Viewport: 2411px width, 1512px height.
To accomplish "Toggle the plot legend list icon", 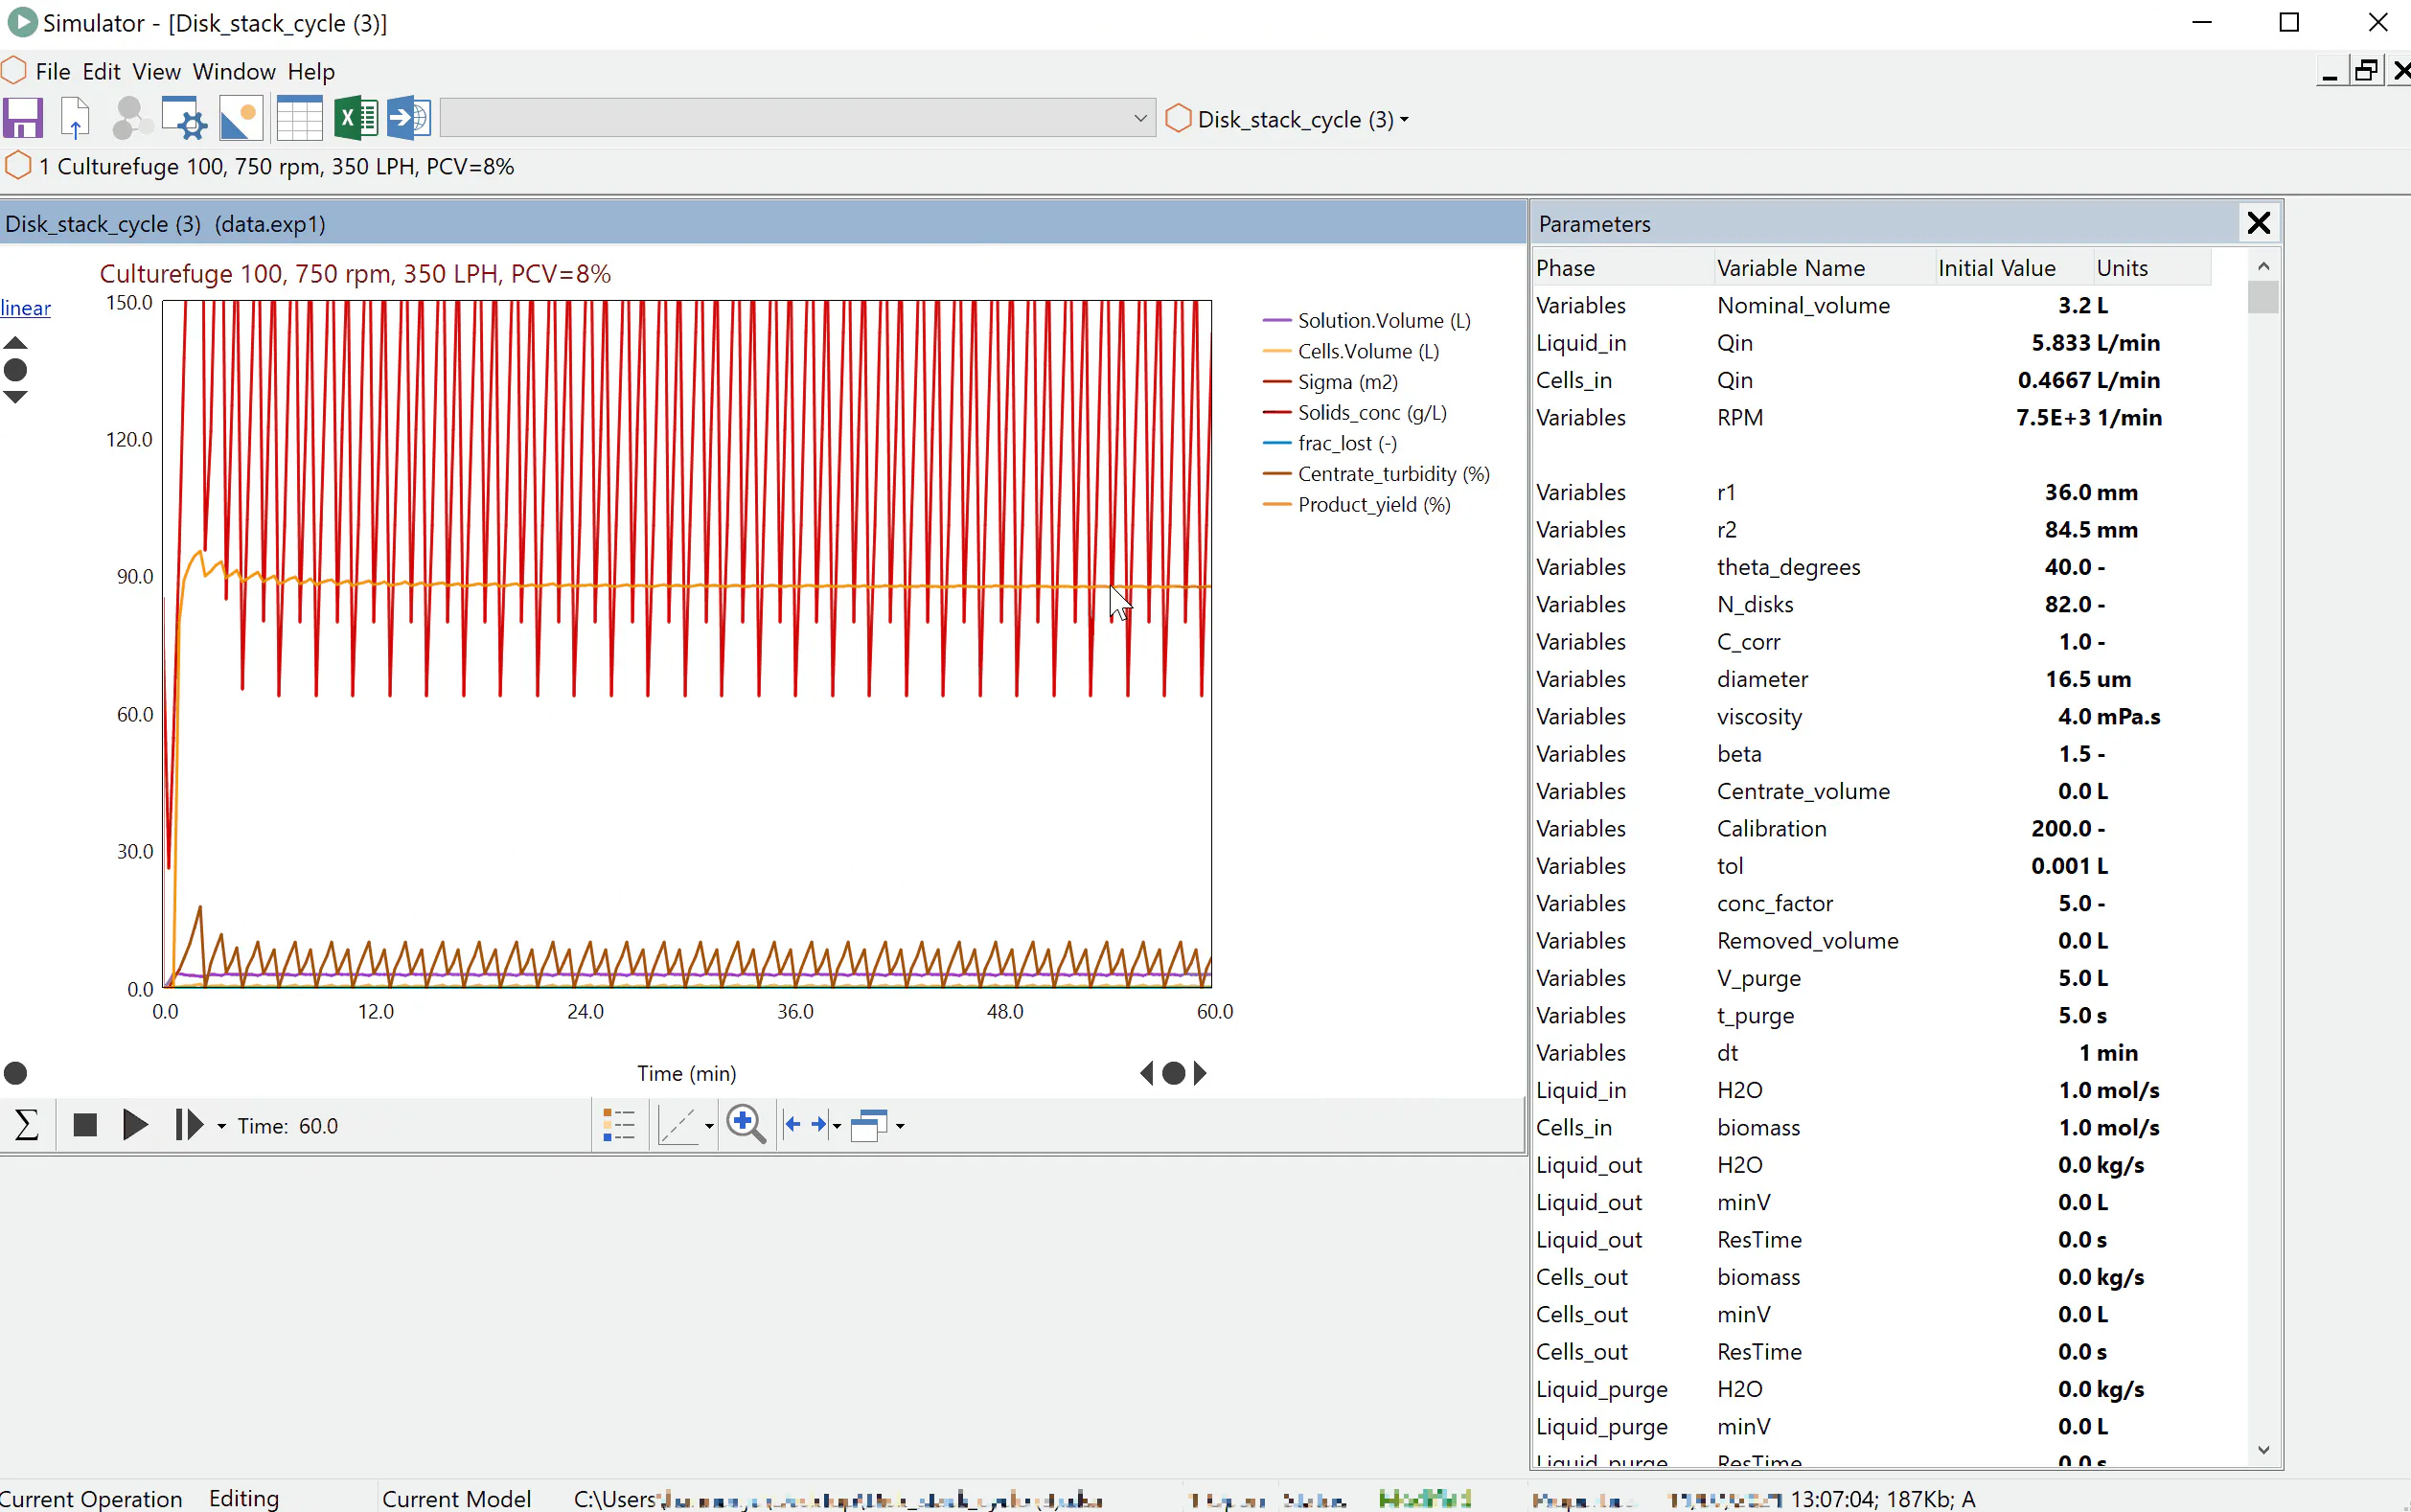I will [x=619, y=1125].
